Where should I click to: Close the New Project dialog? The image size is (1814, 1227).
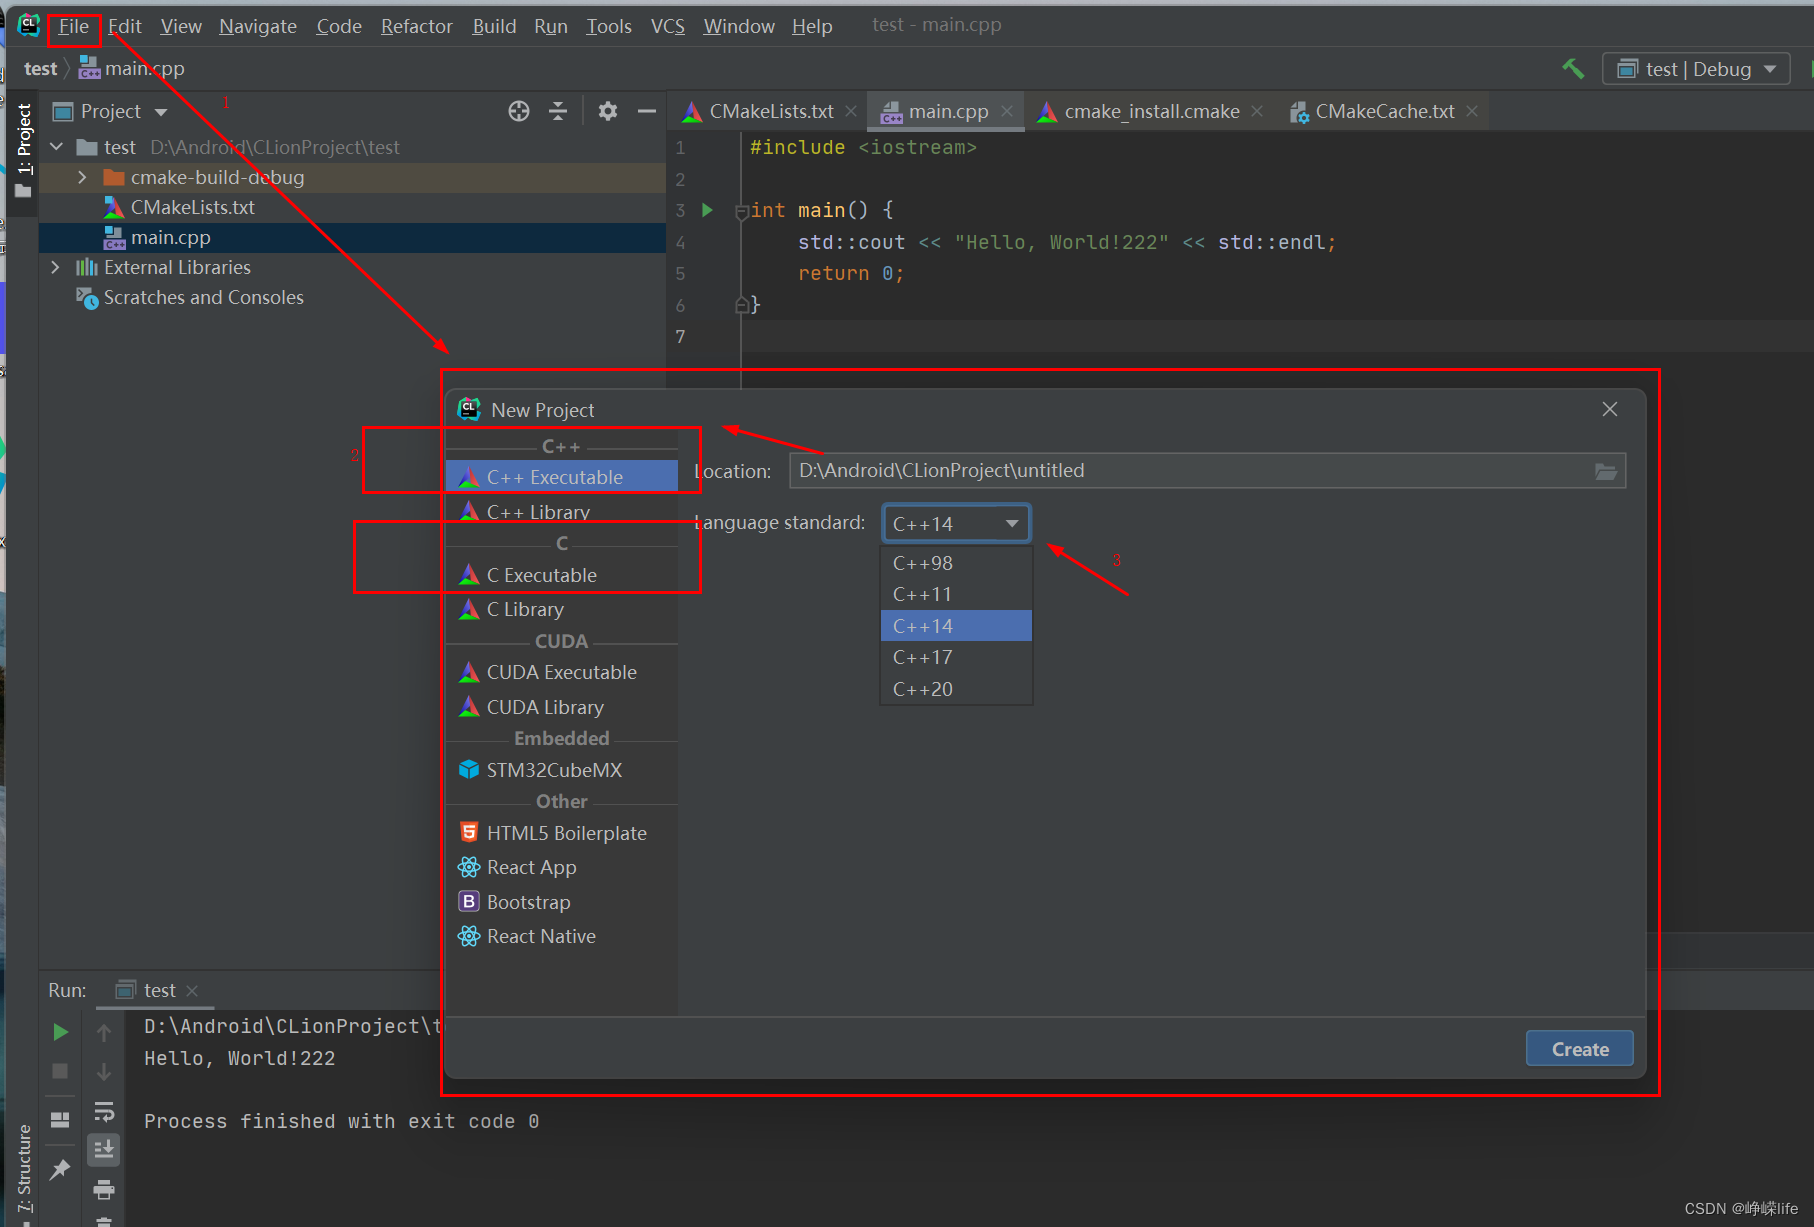[x=1610, y=409]
